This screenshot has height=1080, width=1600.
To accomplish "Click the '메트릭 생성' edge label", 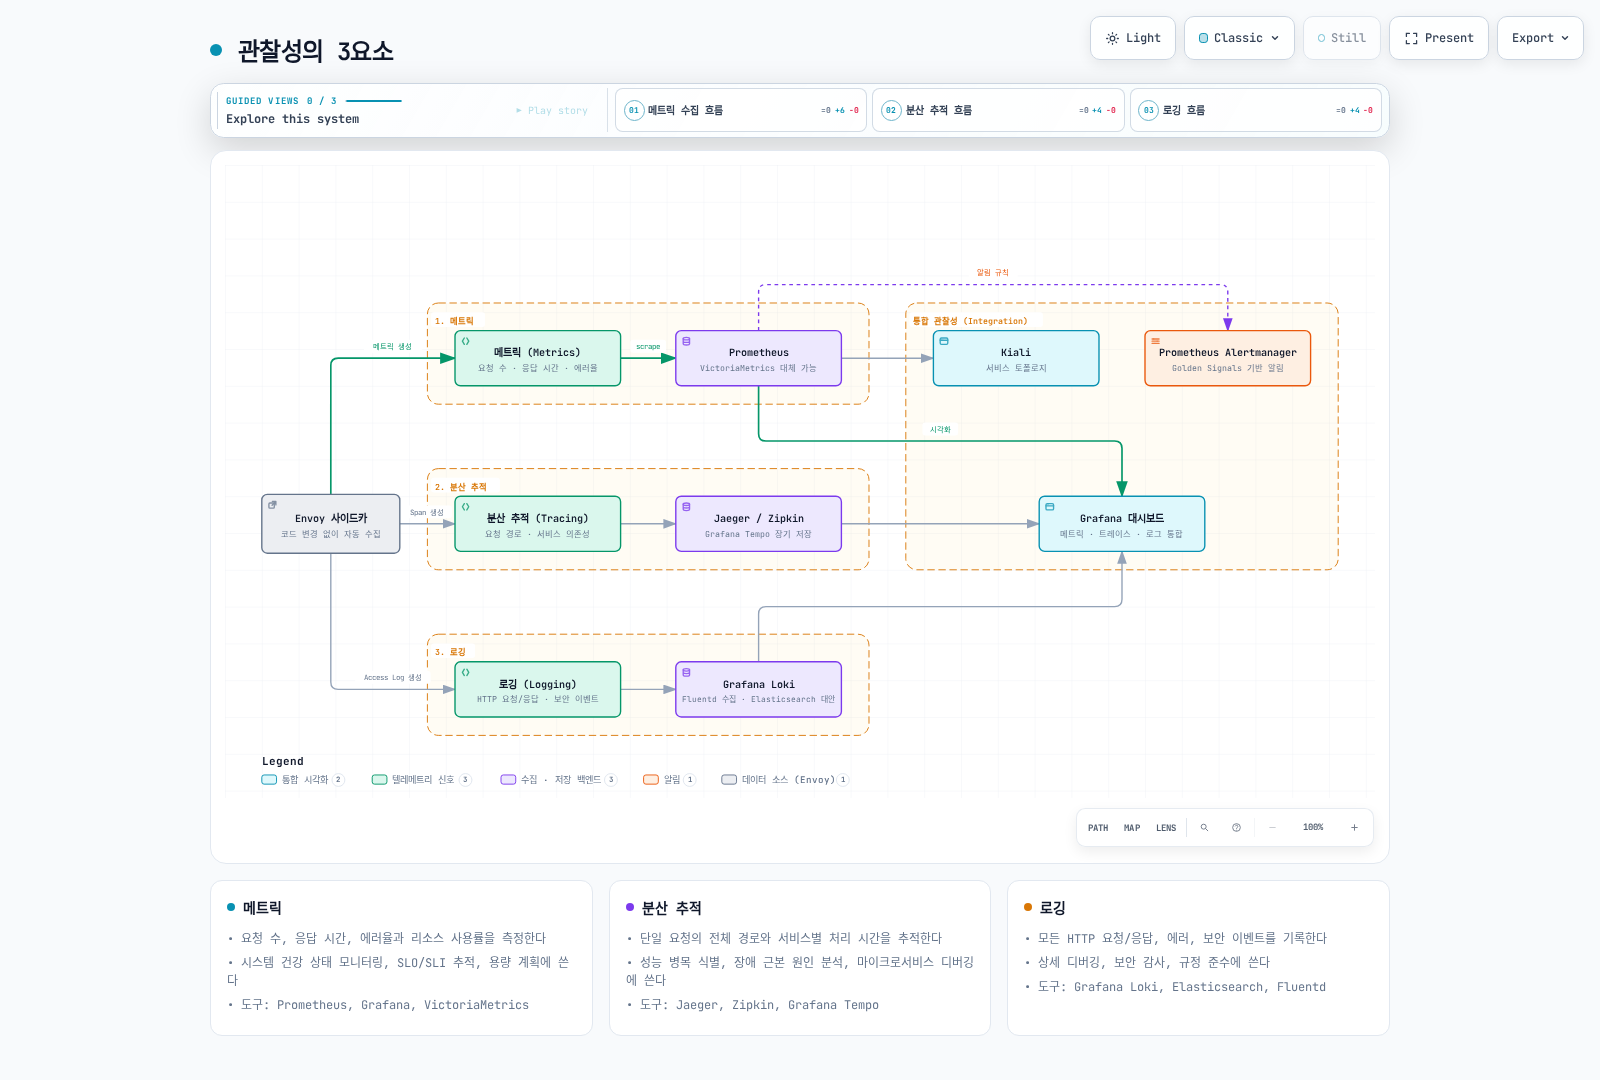I will pyautogui.click(x=392, y=347).
